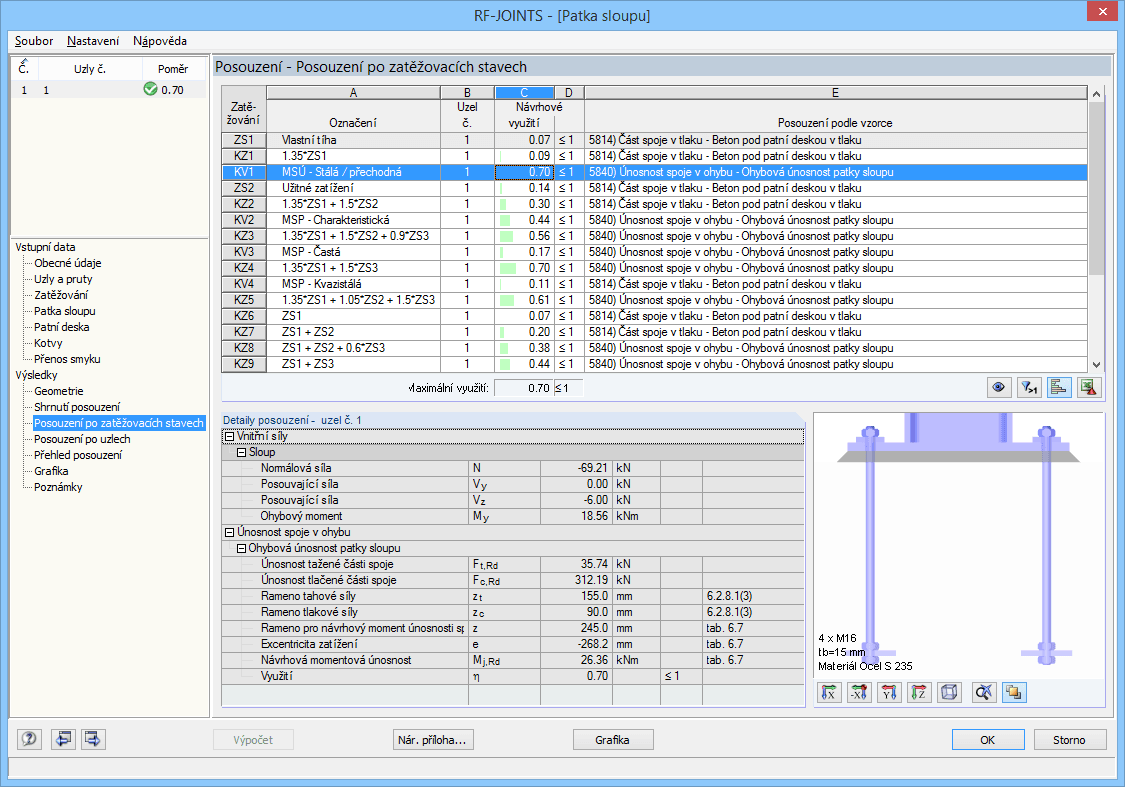The width and height of the screenshot is (1125, 787).
Task: Click the Nár. příloha... button
Action: click(x=433, y=740)
